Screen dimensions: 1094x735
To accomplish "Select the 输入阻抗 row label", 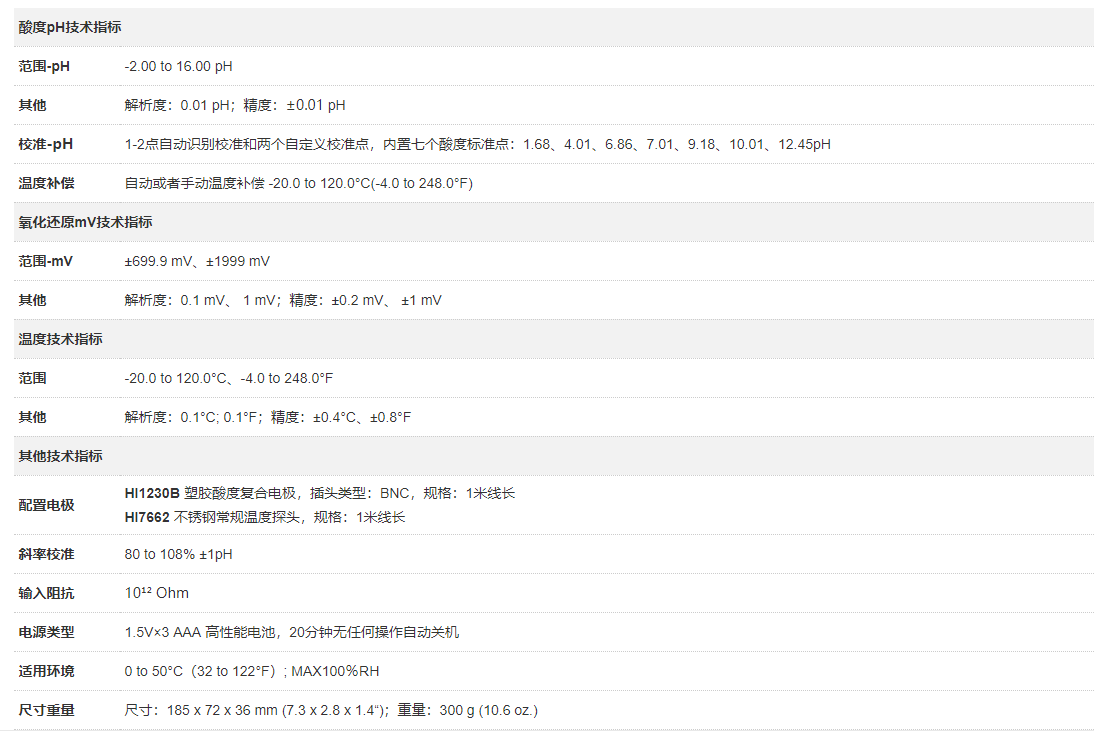I will (46, 593).
